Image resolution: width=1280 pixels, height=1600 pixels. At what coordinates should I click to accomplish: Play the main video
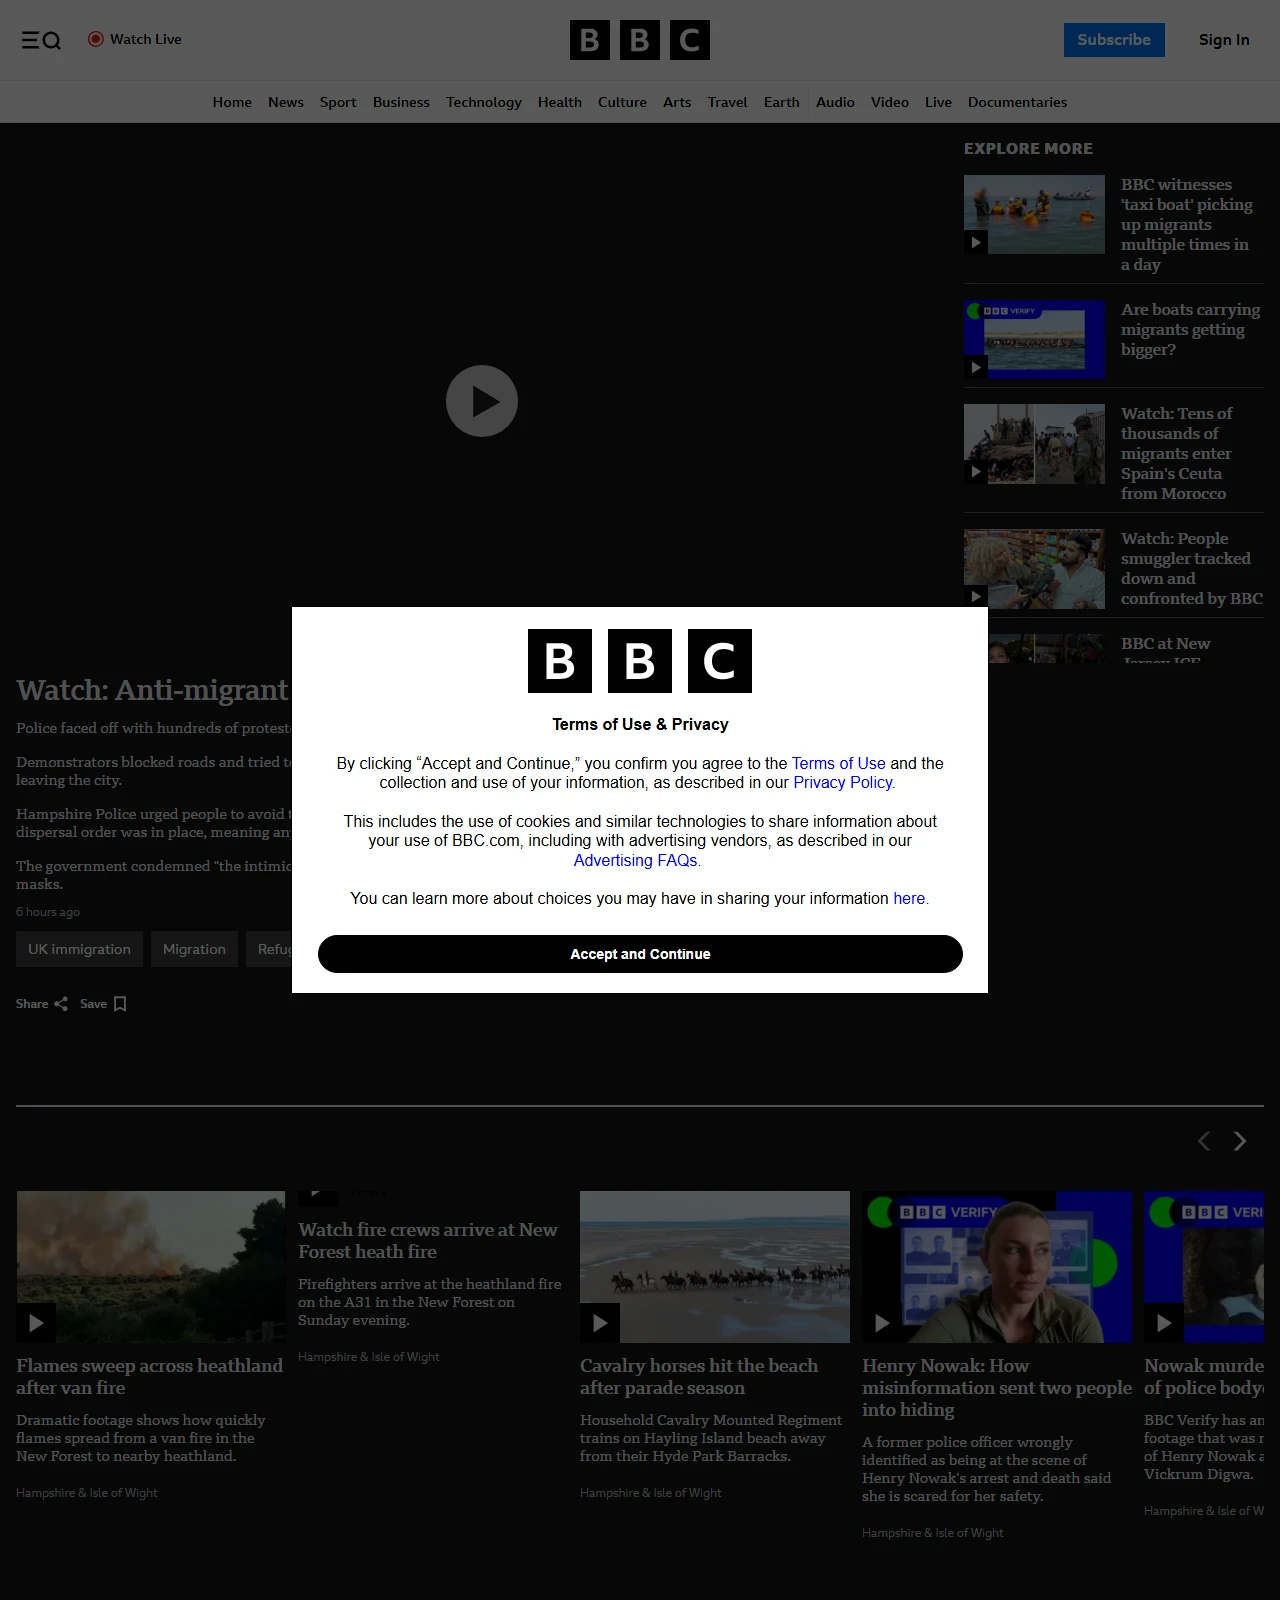pyautogui.click(x=482, y=401)
